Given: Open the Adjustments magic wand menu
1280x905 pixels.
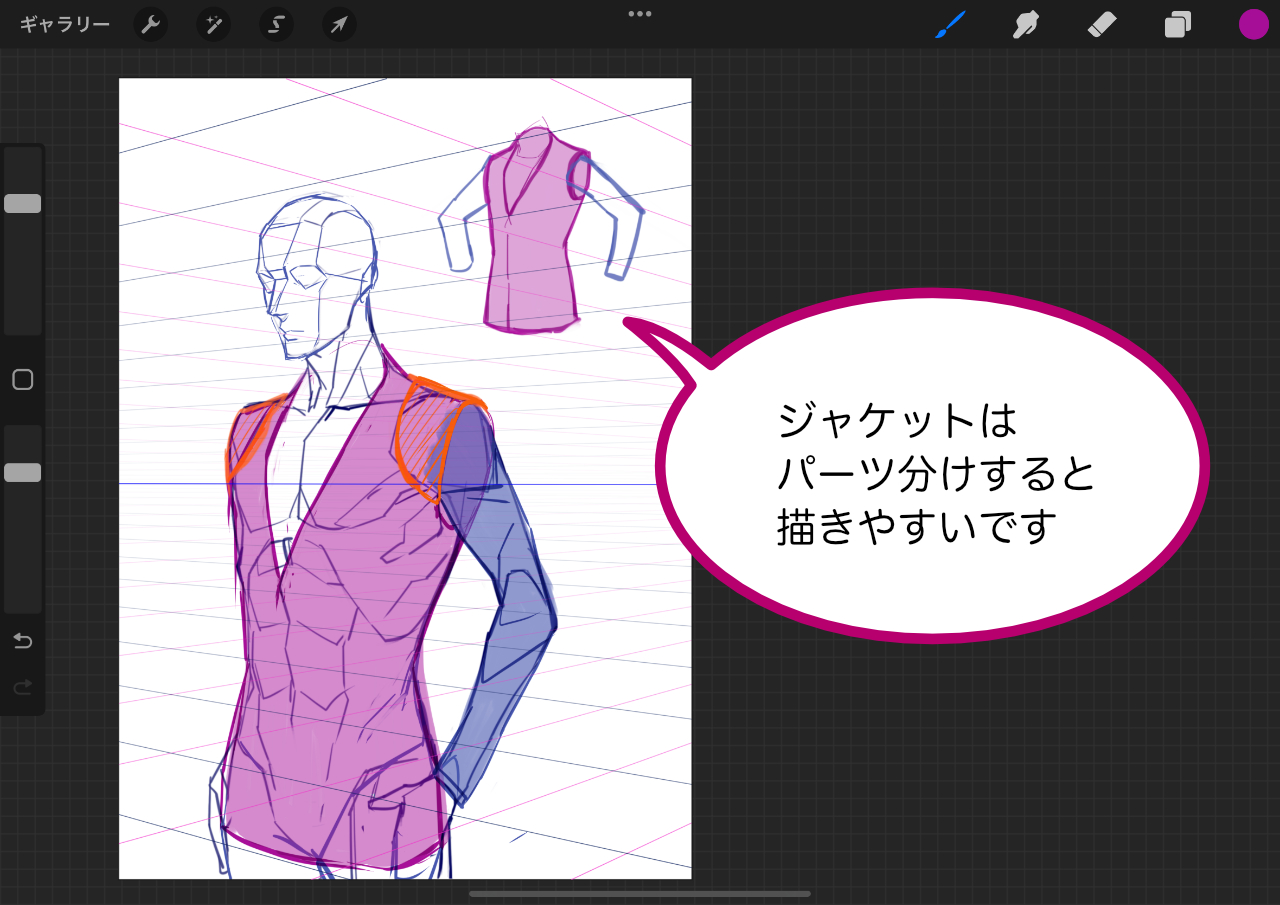Looking at the screenshot, I should click(213, 25).
